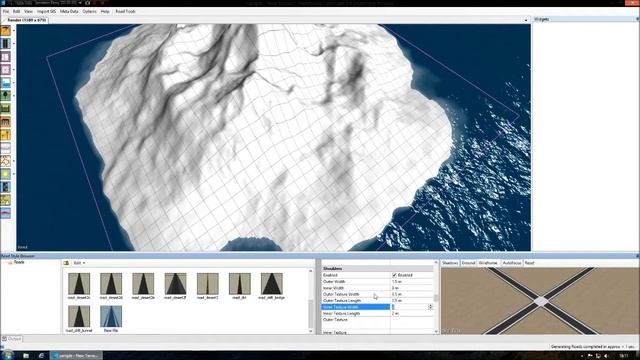640x360 pixels.
Task: Click the folder icon in Road Style Browser toolbar
Action: pos(66,263)
